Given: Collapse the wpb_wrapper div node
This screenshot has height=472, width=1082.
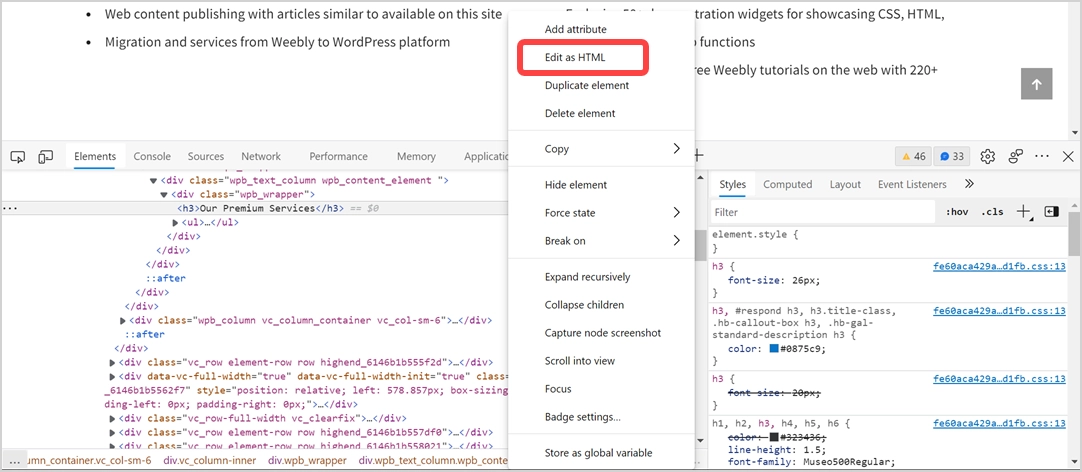Looking at the screenshot, I should pos(165,194).
